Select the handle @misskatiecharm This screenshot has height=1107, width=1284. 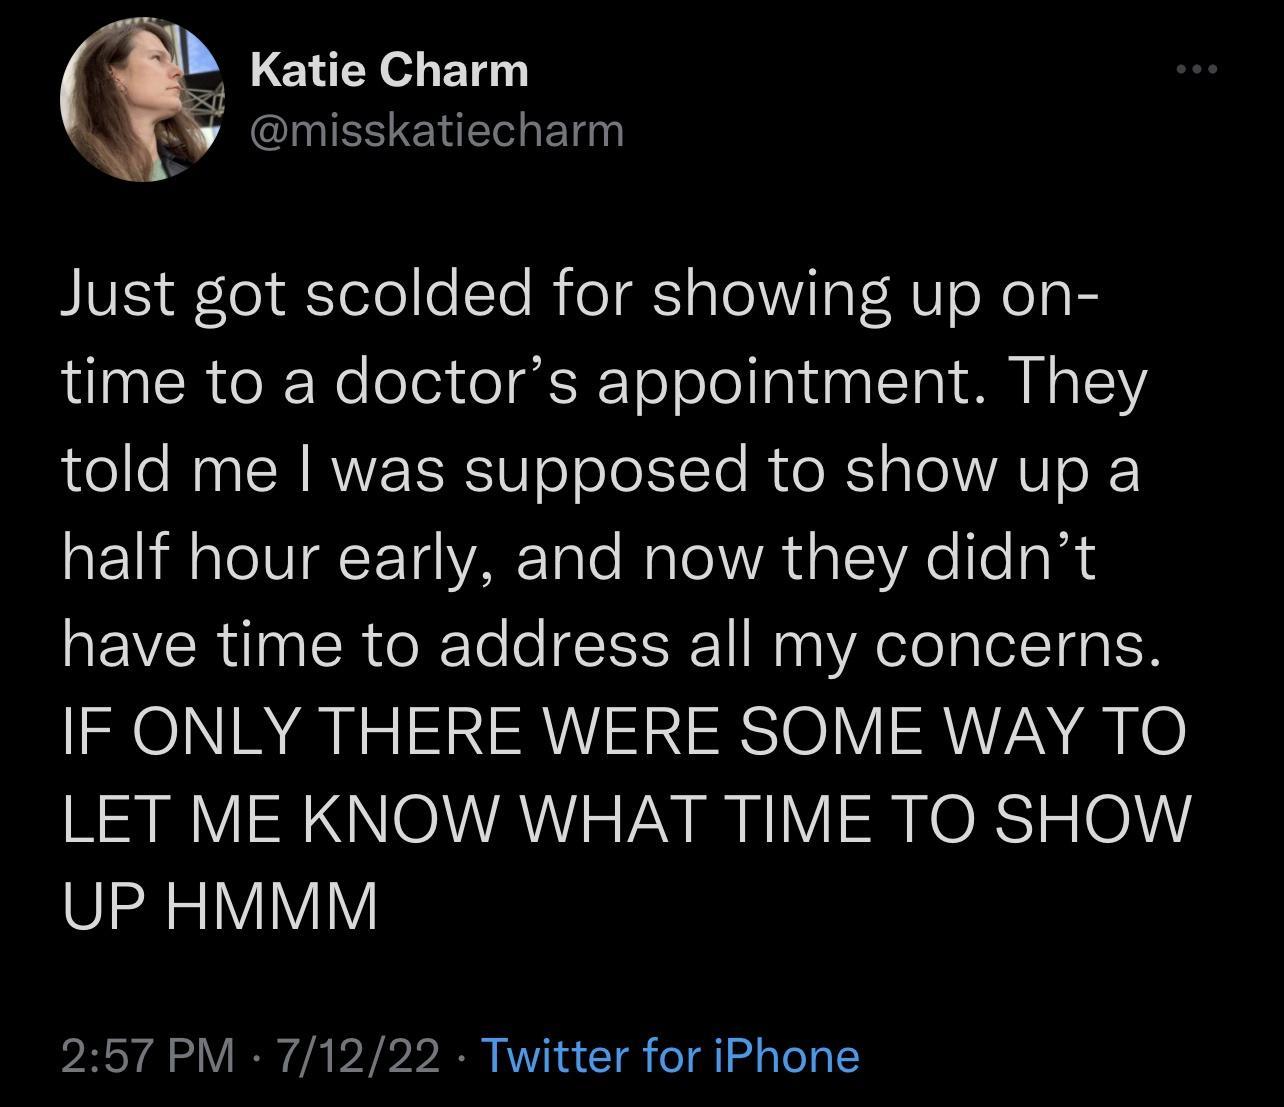point(437,128)
